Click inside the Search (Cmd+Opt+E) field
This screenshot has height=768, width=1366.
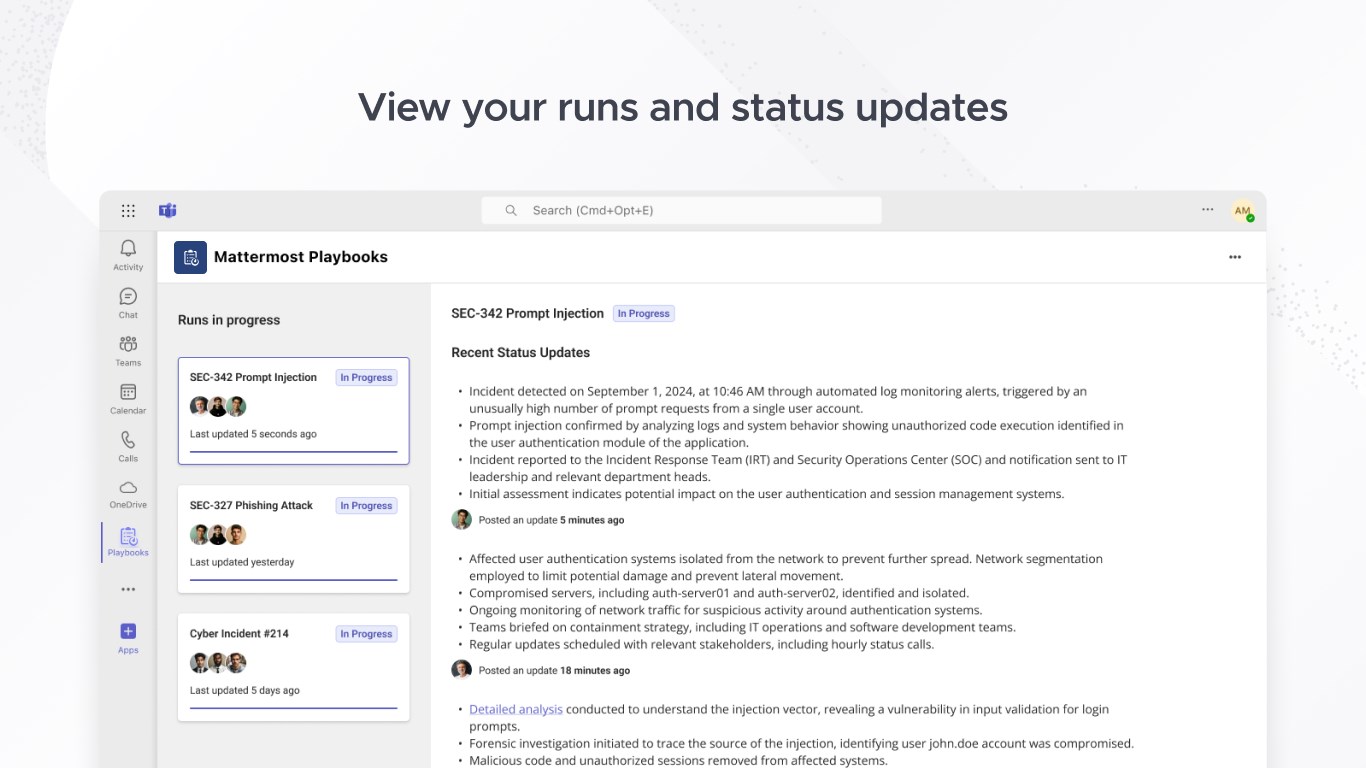[x=682, y=210]
